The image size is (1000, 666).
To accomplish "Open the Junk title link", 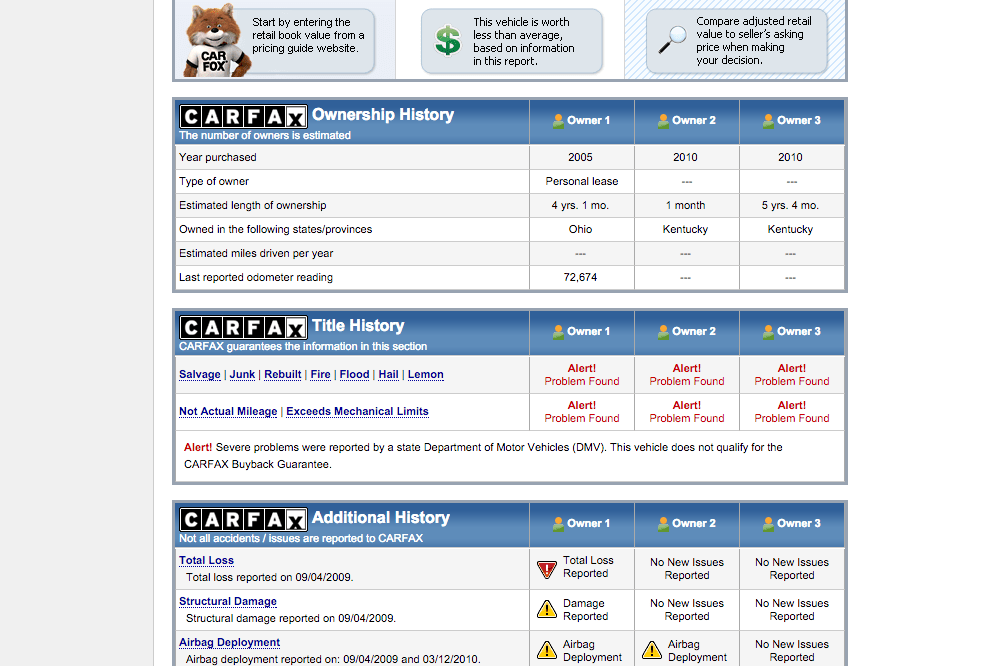I will [242, 374].
